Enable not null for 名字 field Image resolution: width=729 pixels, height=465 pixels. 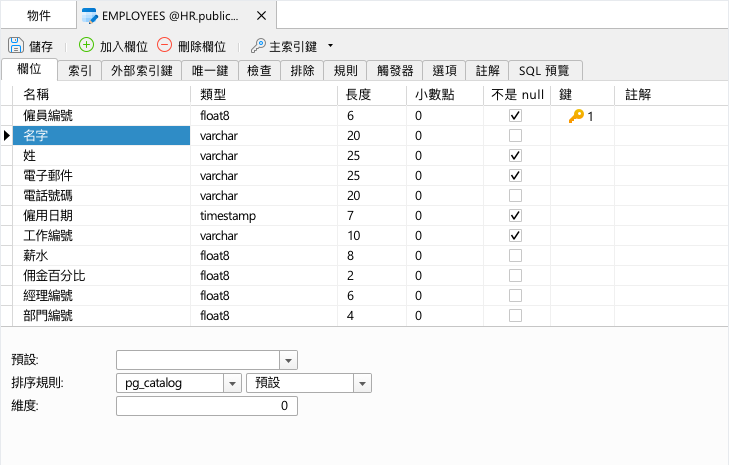point(515,136)
